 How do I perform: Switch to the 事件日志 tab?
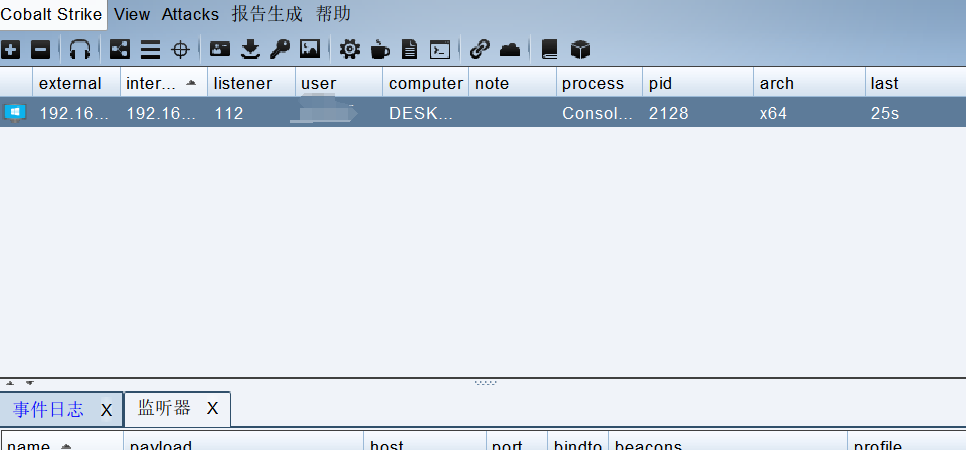coord(48,410)
